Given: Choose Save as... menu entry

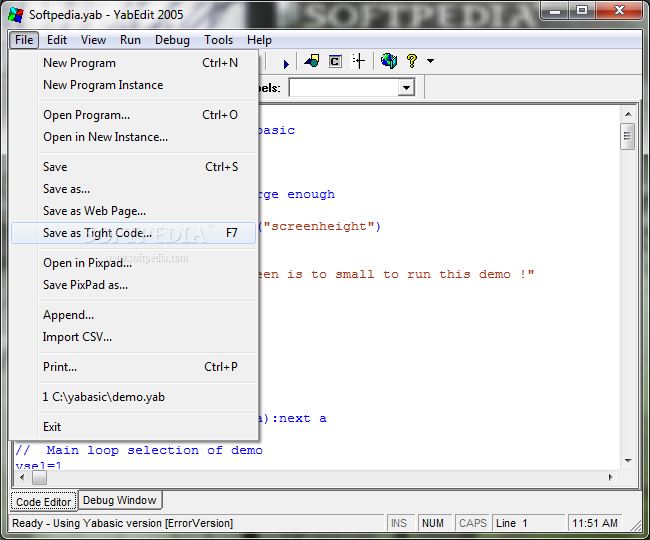Looking at the screenshot, I should point(133,189).
